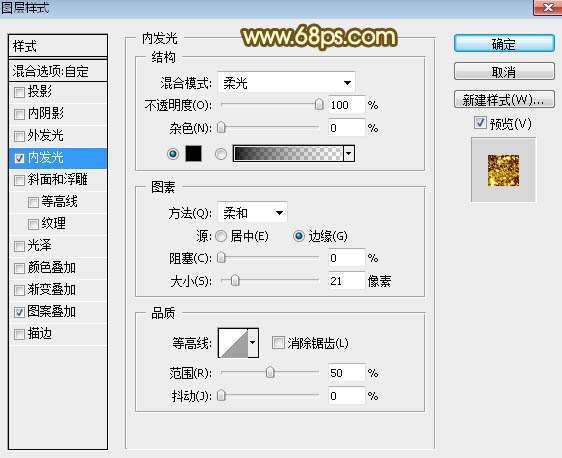
Task: Open the 图案叠加 style settings row
Action: click(58, 312)
